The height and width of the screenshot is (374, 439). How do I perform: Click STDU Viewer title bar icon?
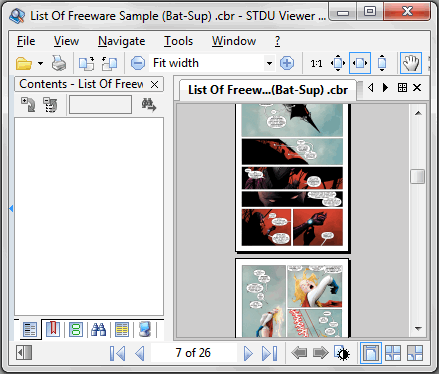(x=17, y=15)
